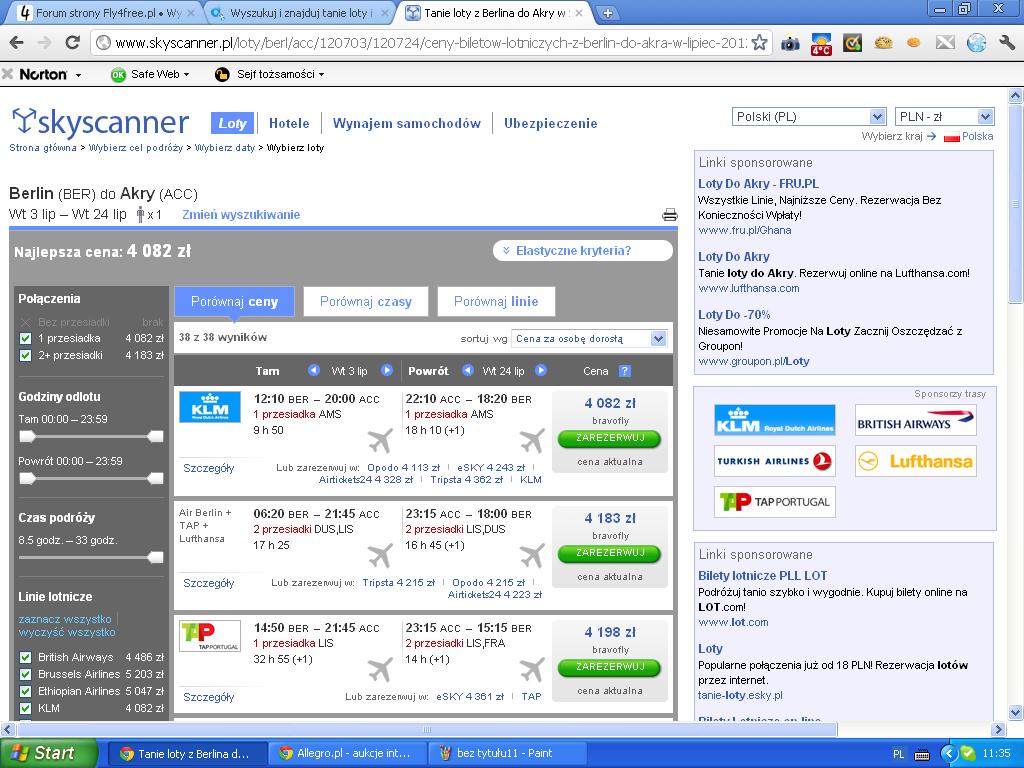The width and height of the screenshot is (1024, 768).
Task: Expand Elastyczne kryteria options
Action: 583,251
